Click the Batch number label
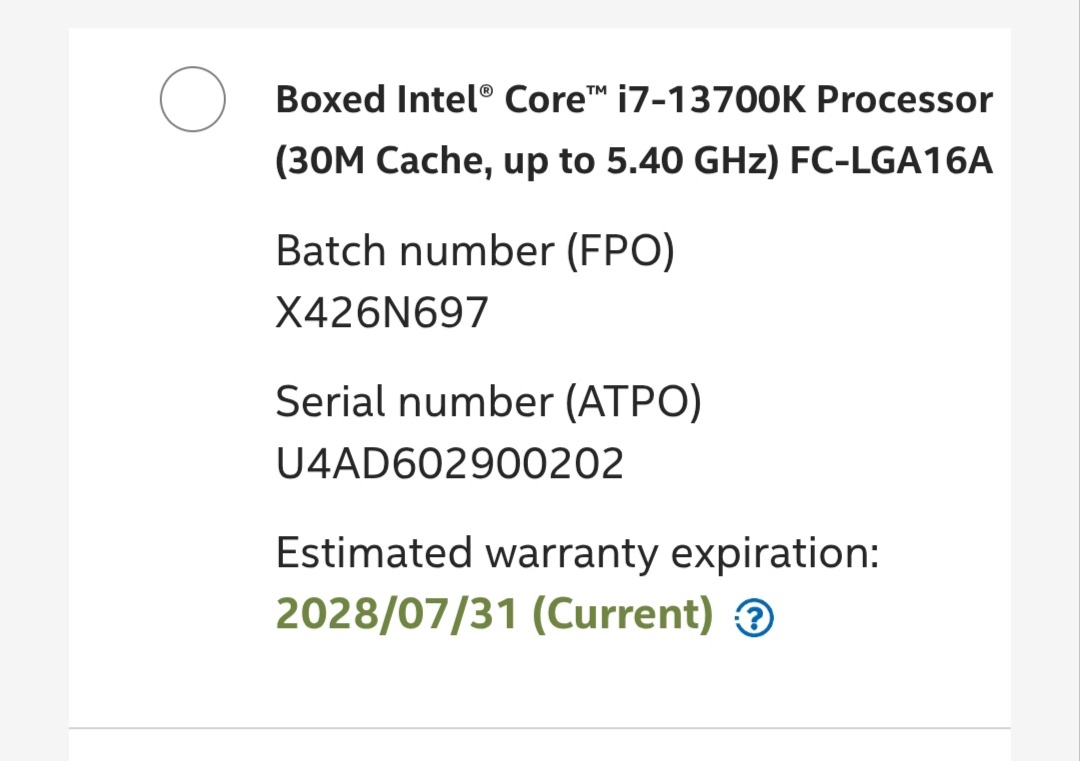Screen dimensions: 1080x761 pos(415,250)
